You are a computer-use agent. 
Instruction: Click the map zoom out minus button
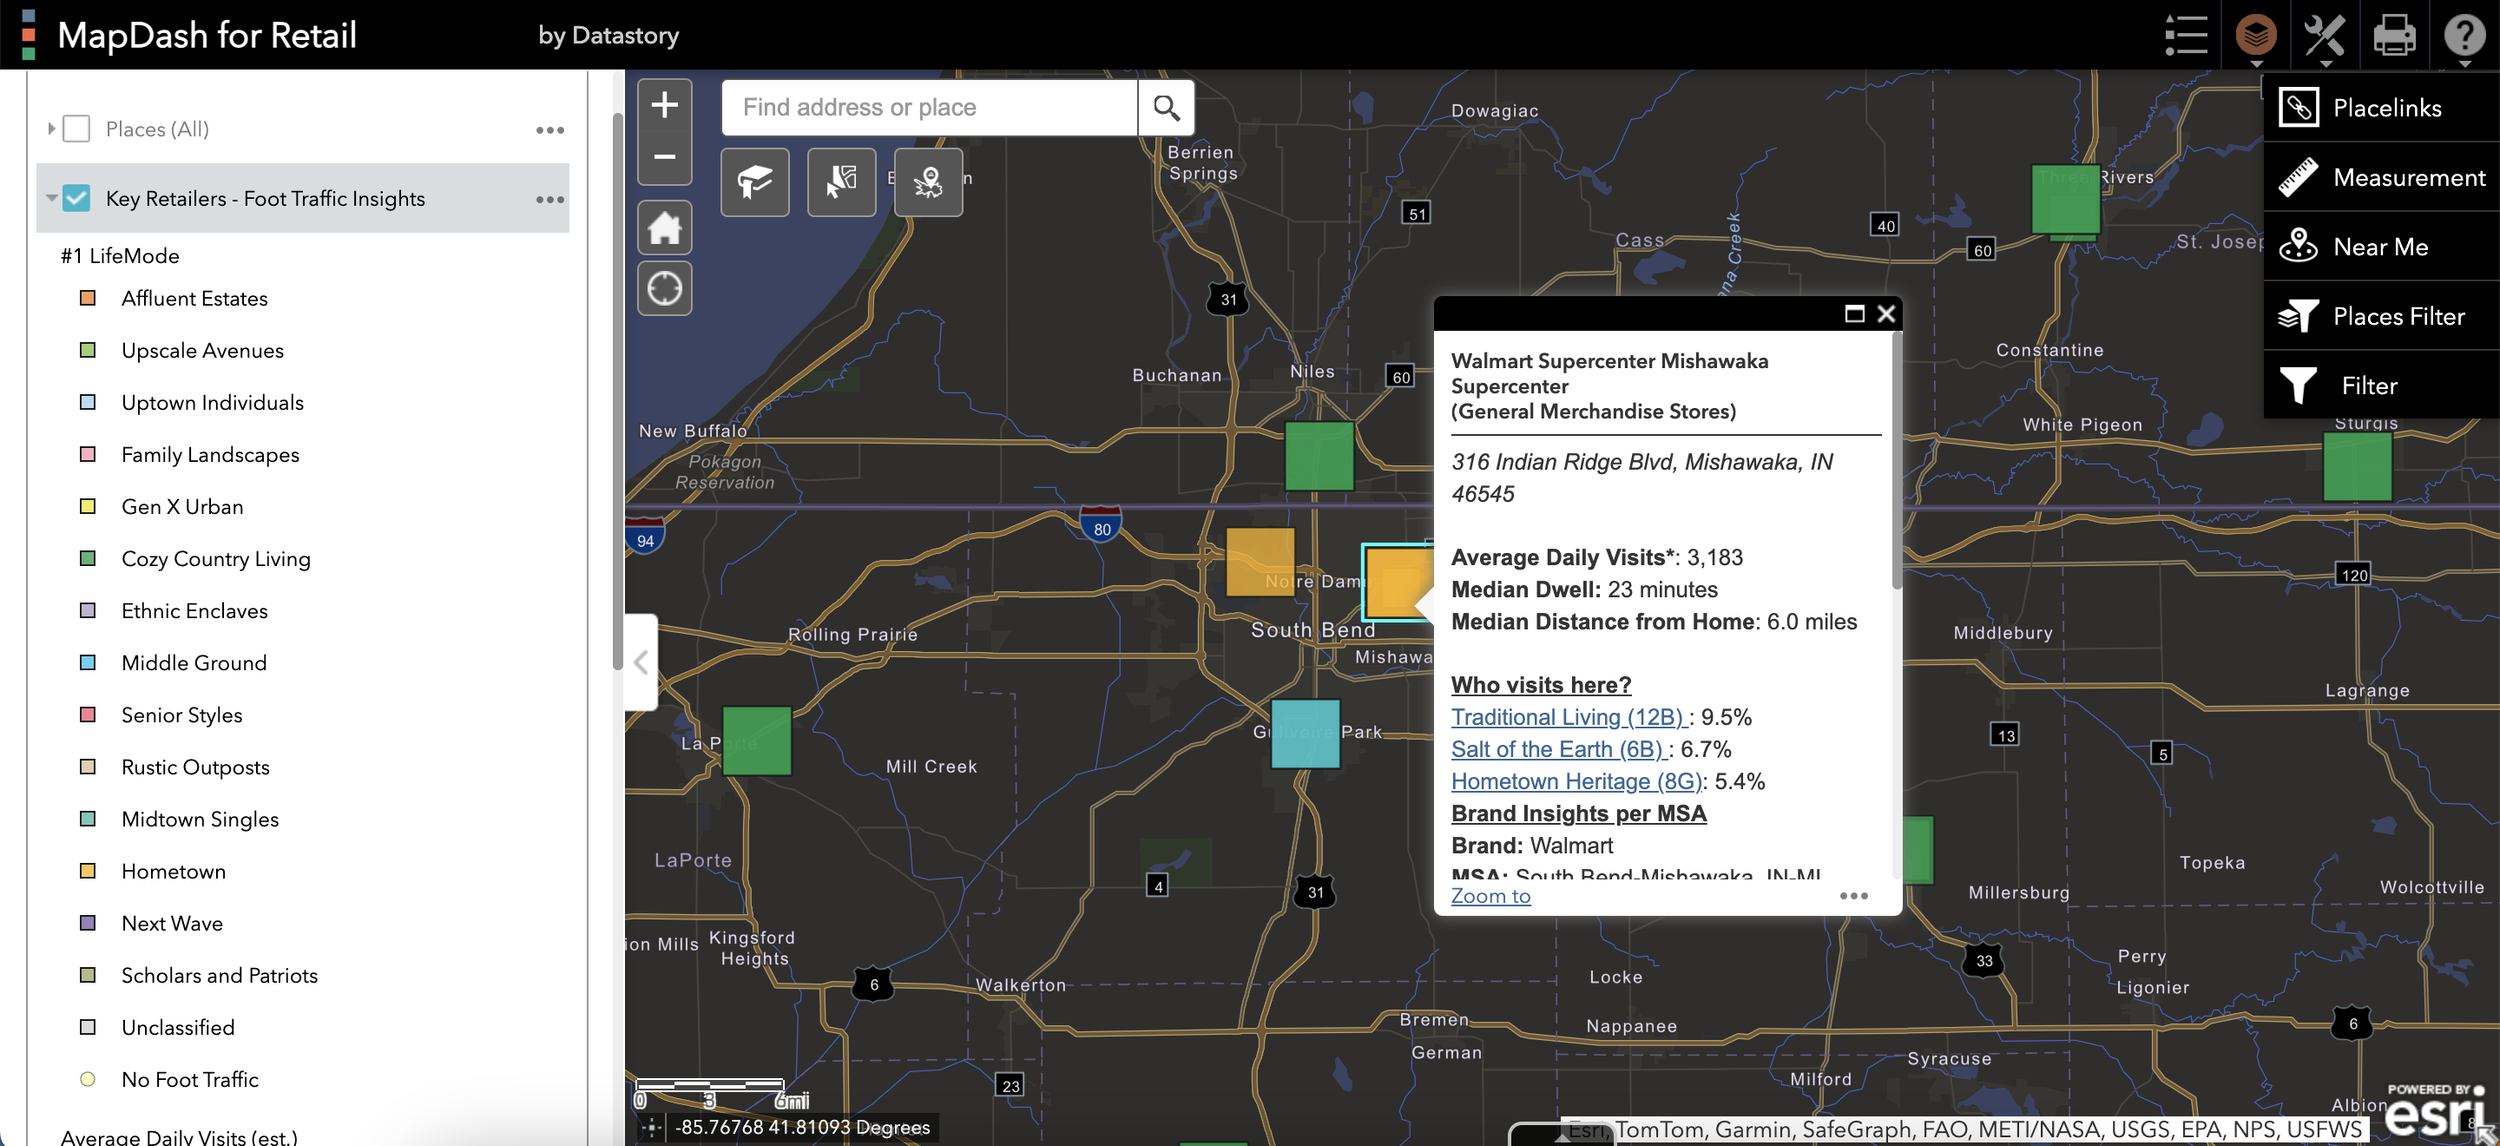click(x=665, y=158)
